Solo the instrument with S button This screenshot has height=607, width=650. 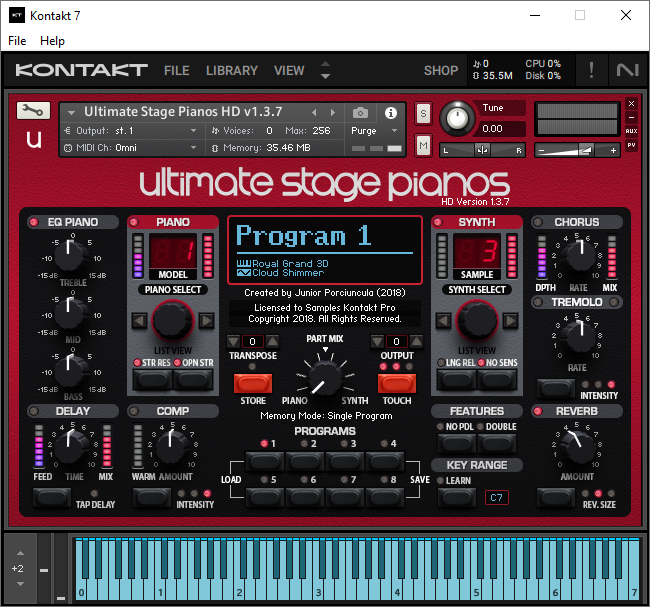click(x=423, y=113)
